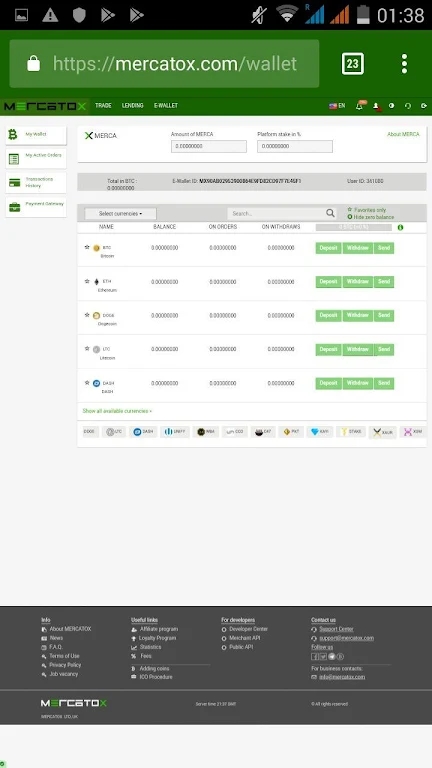Screen dimensions: 432x768
Task: Click the search magnifier icon
Action: click(331, 213)
